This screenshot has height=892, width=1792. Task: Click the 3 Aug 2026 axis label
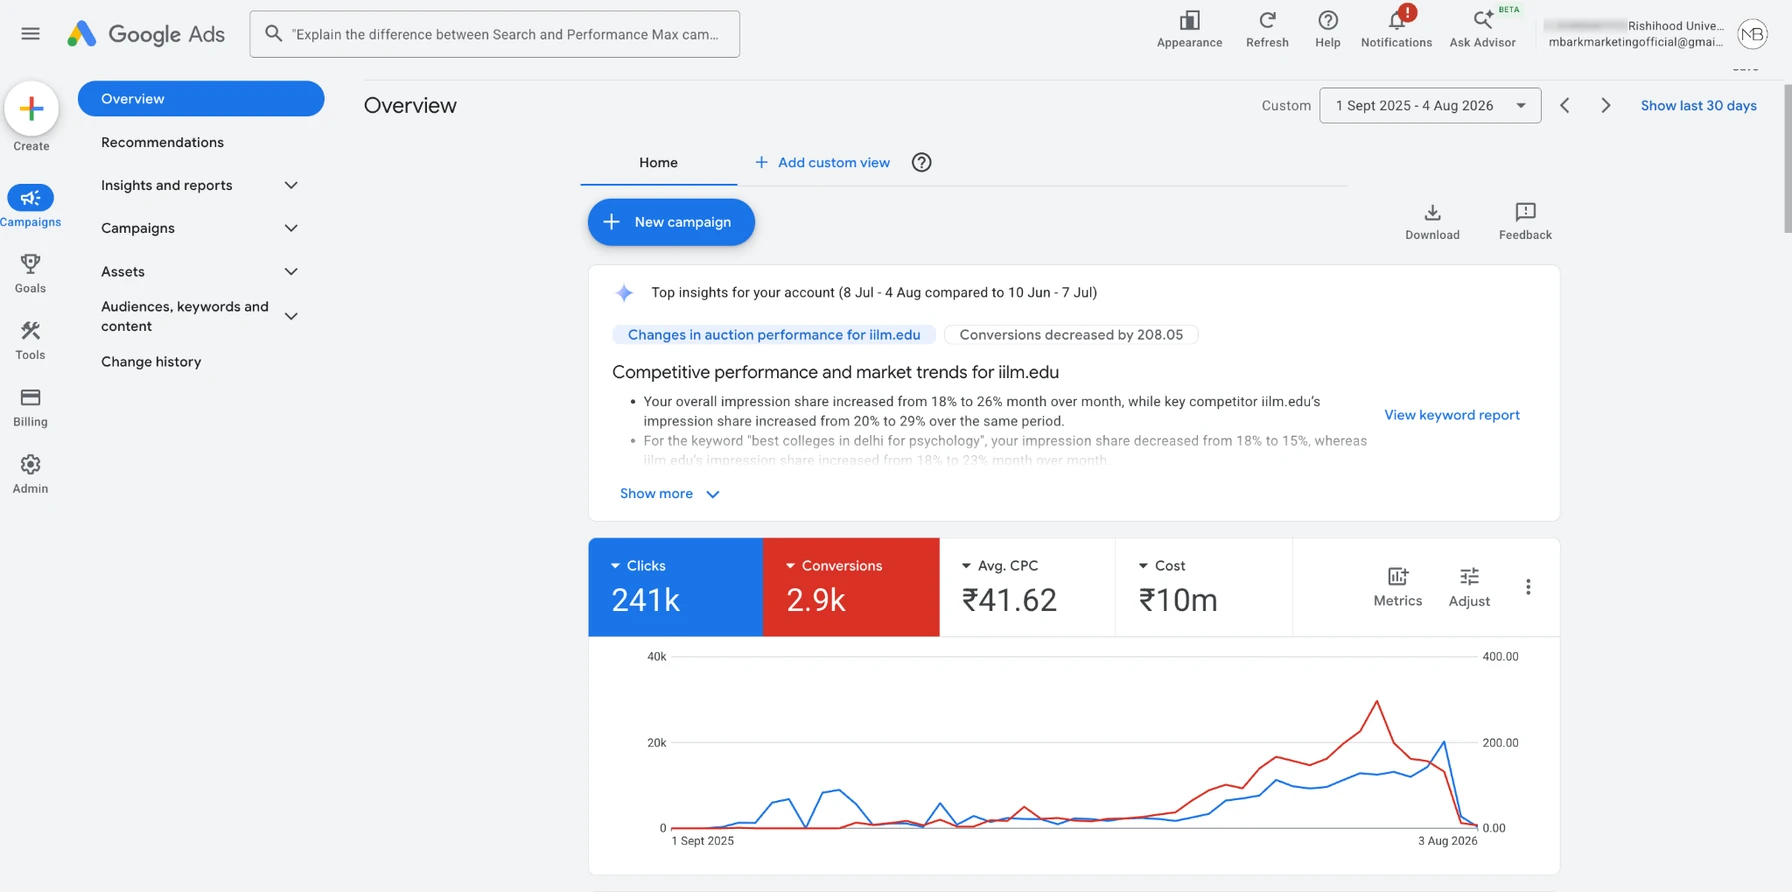(1447, 841)
